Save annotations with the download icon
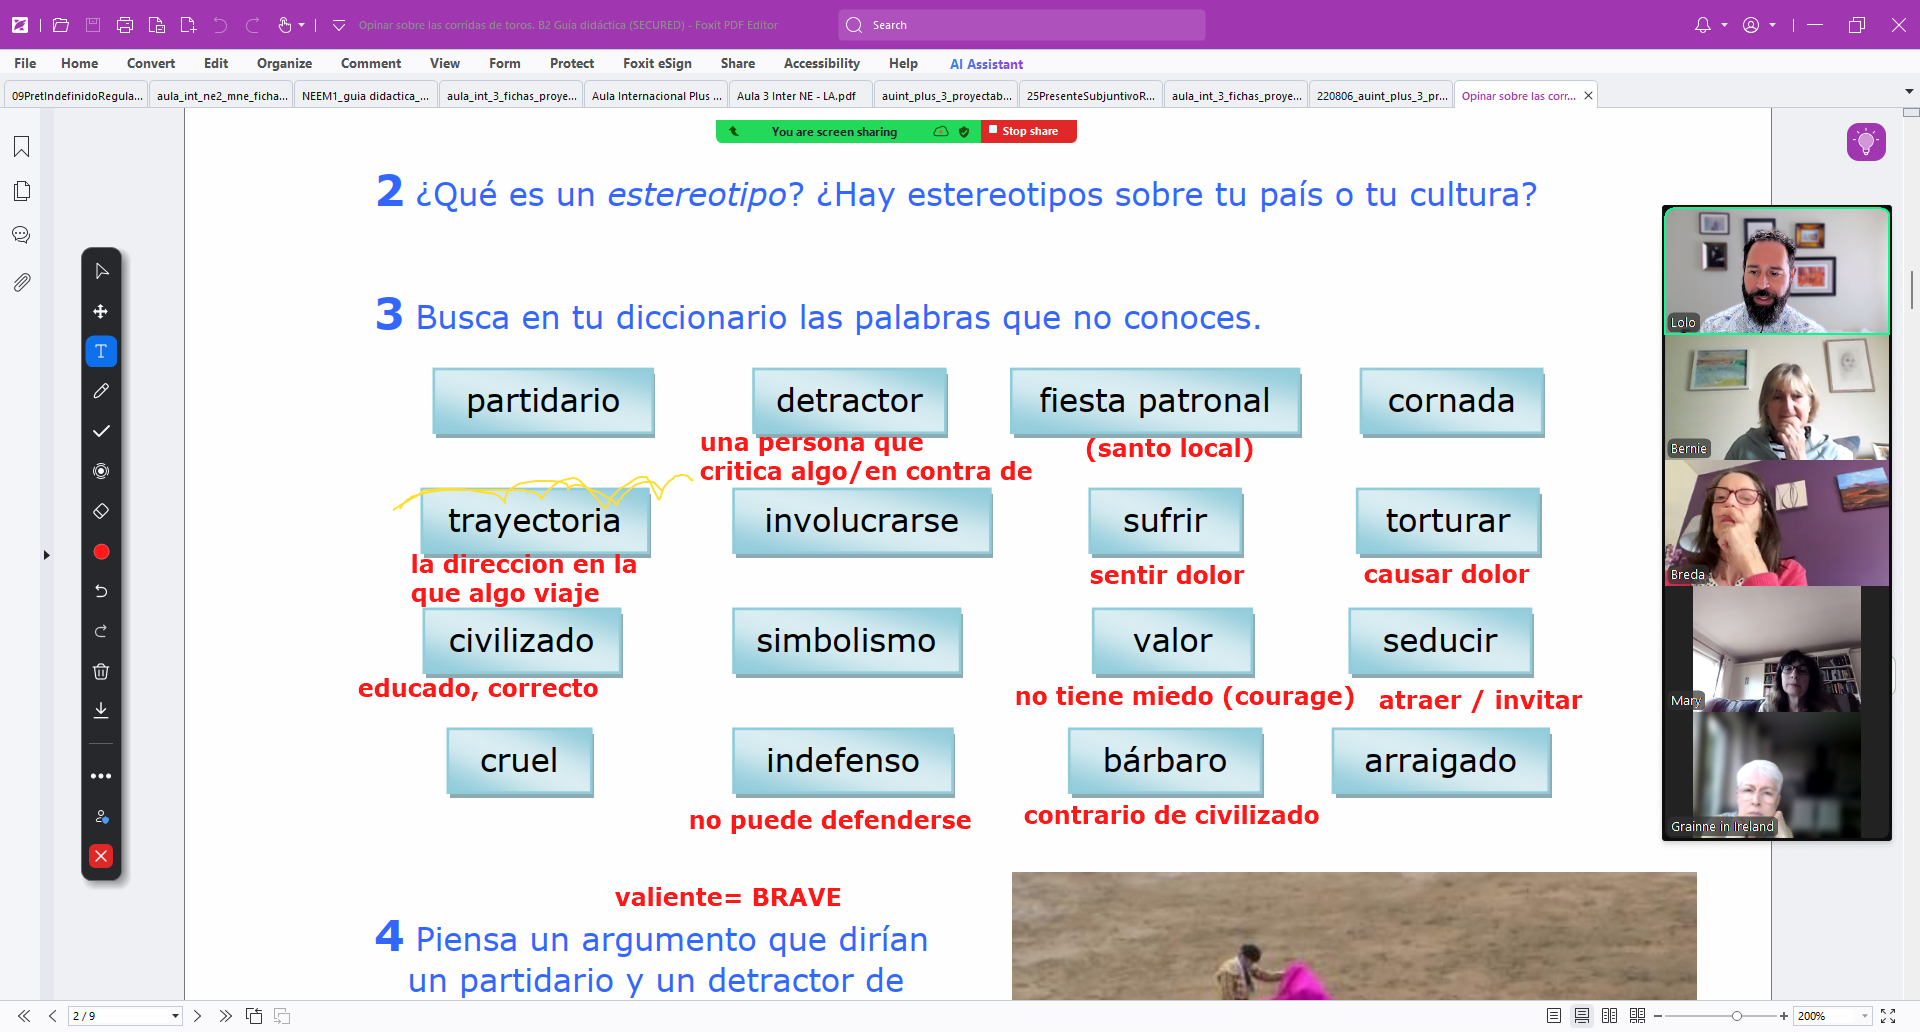Screen dimensions: 1920x1032 point(101,711)
